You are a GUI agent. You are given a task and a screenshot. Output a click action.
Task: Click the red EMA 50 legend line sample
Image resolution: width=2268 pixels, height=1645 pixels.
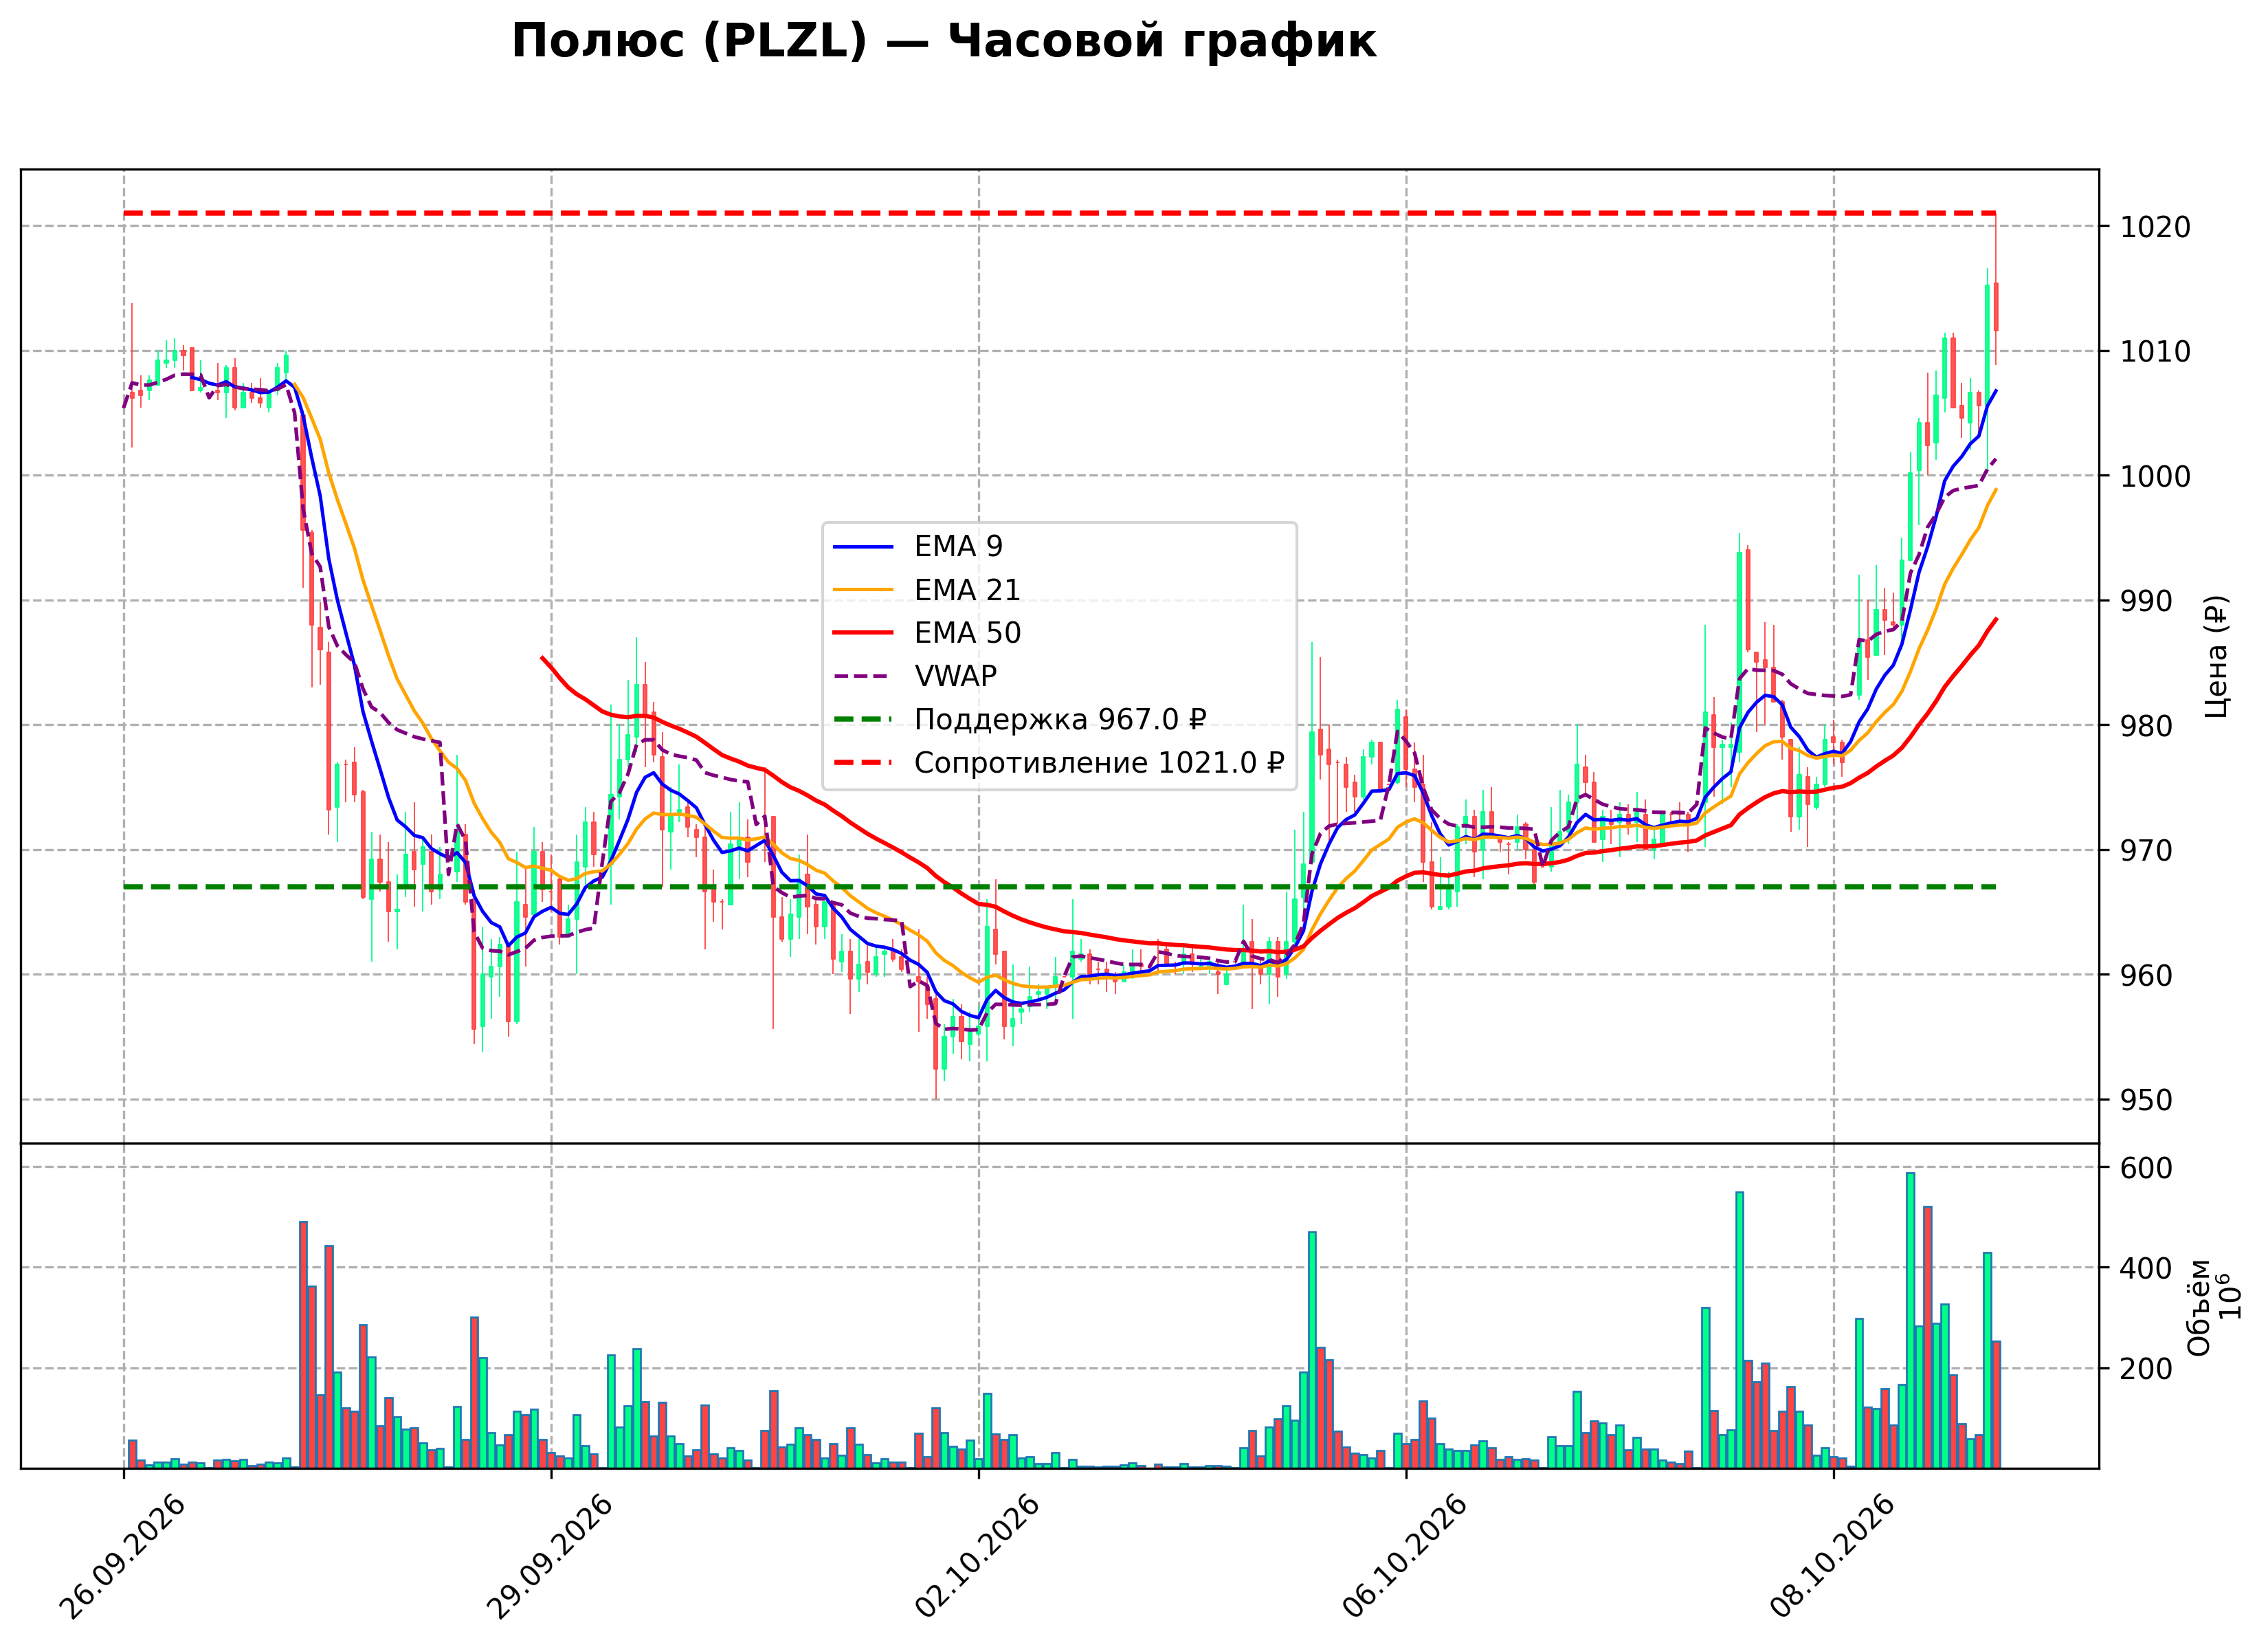(x=863, y=633)
